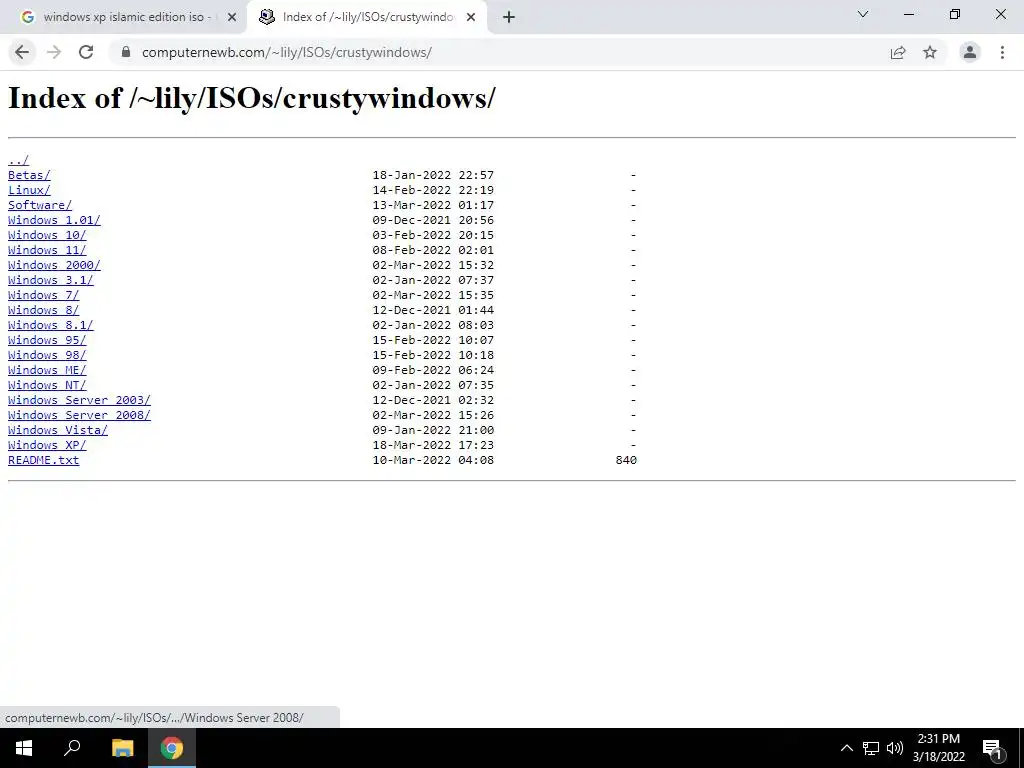This screenshot has width=1024, height=768.
Task: Open the Windows Server 2003 folder
Action: pos(79,400)
